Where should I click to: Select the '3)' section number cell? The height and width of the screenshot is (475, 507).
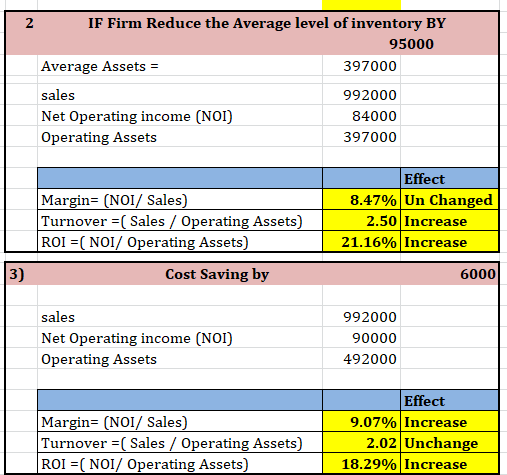(17, 275)
